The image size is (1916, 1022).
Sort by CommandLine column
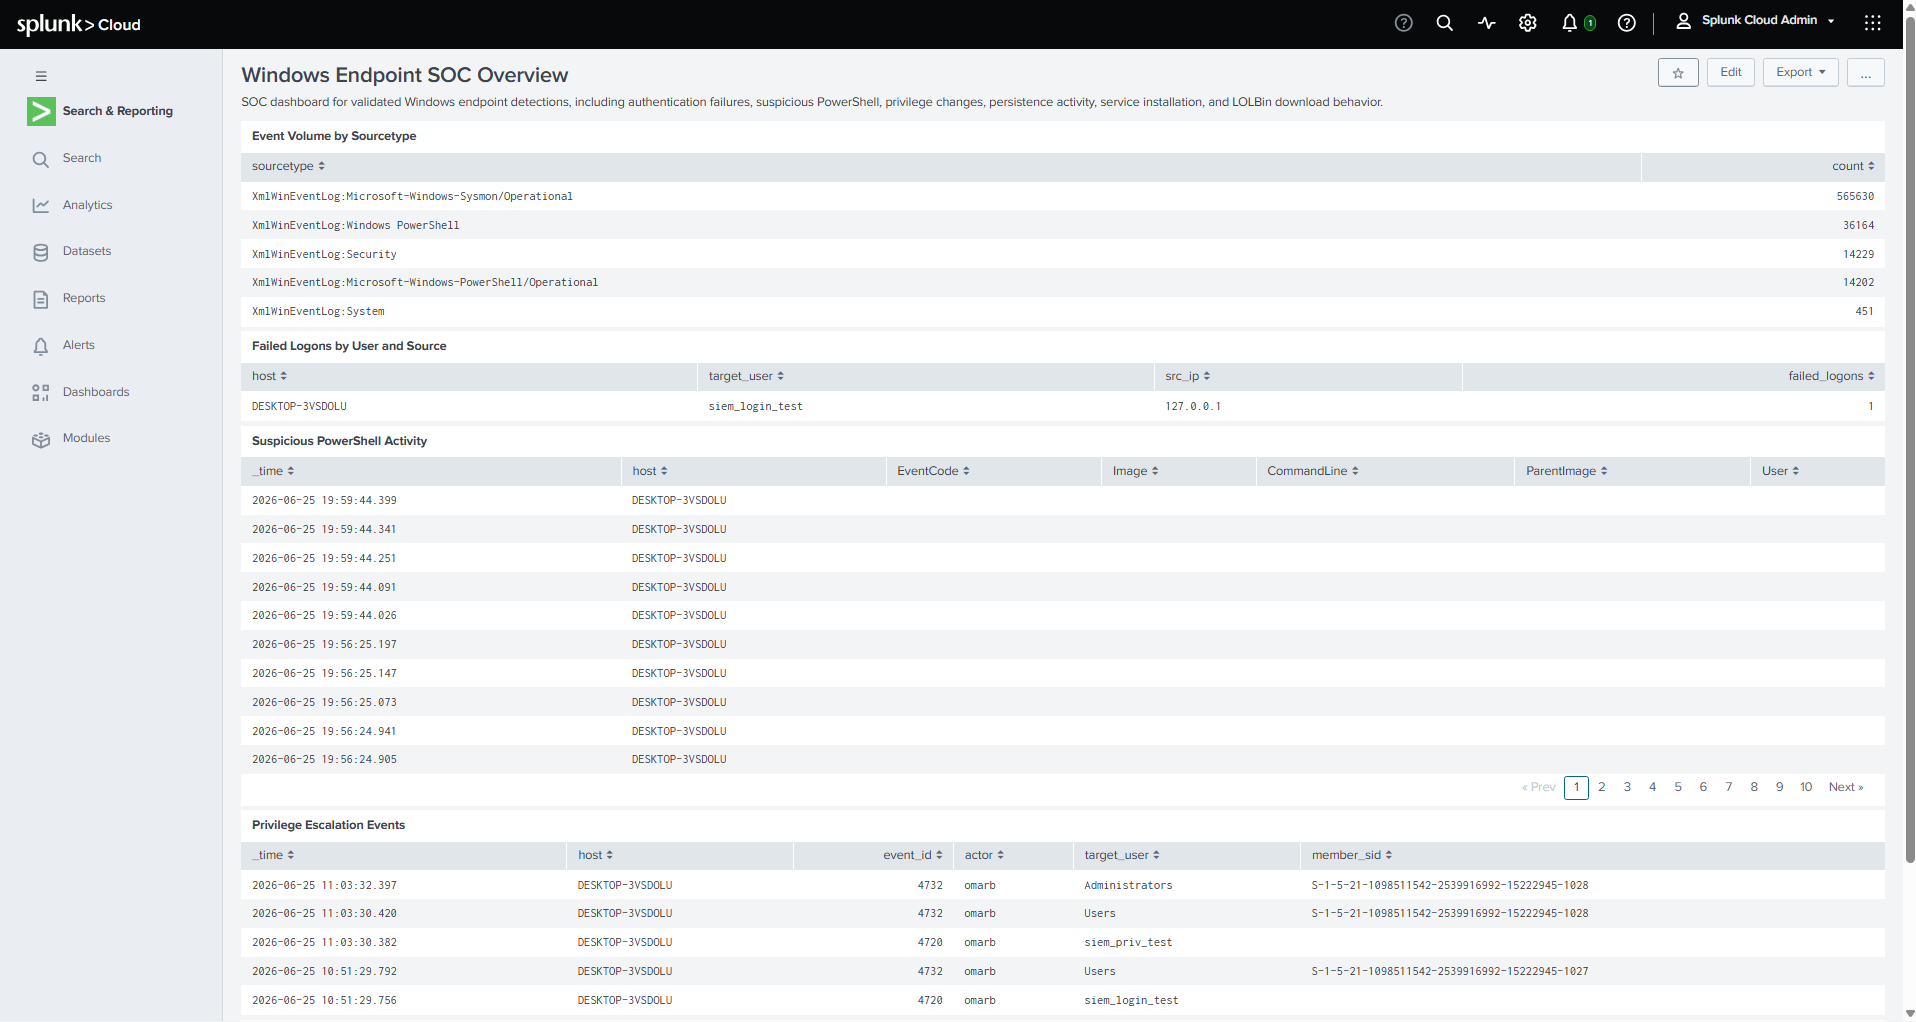coord(1312,472)
